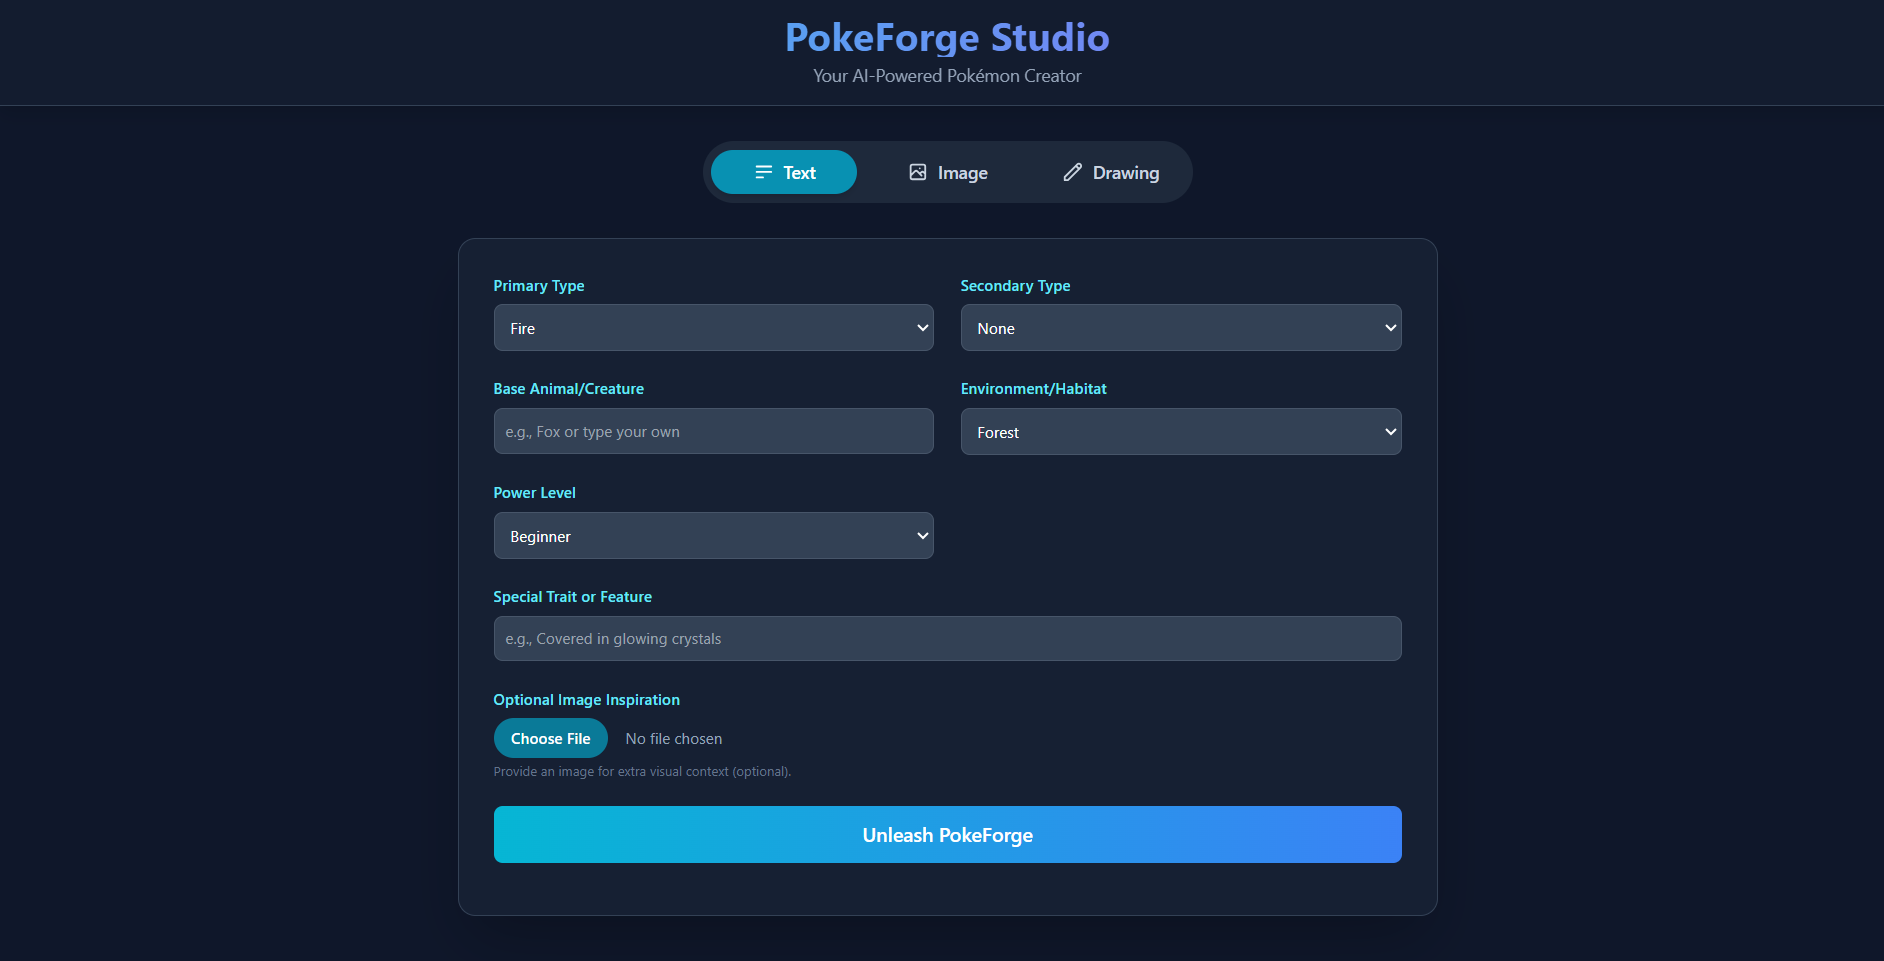The height and width of the screenshot is (961, 1884).
Task: Click the picture icon in Image tab
Action: click(x=917, y=172)
